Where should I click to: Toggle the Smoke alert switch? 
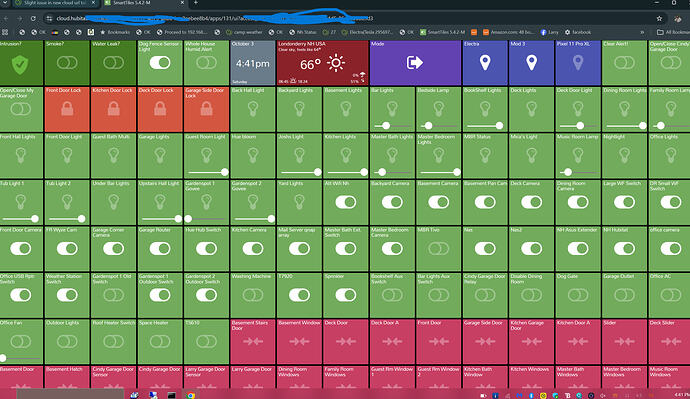67,63
